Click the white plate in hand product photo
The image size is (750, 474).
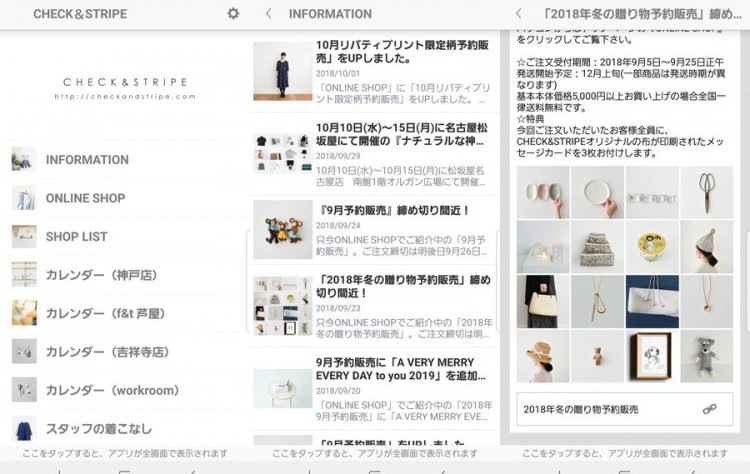coord(597,192)
